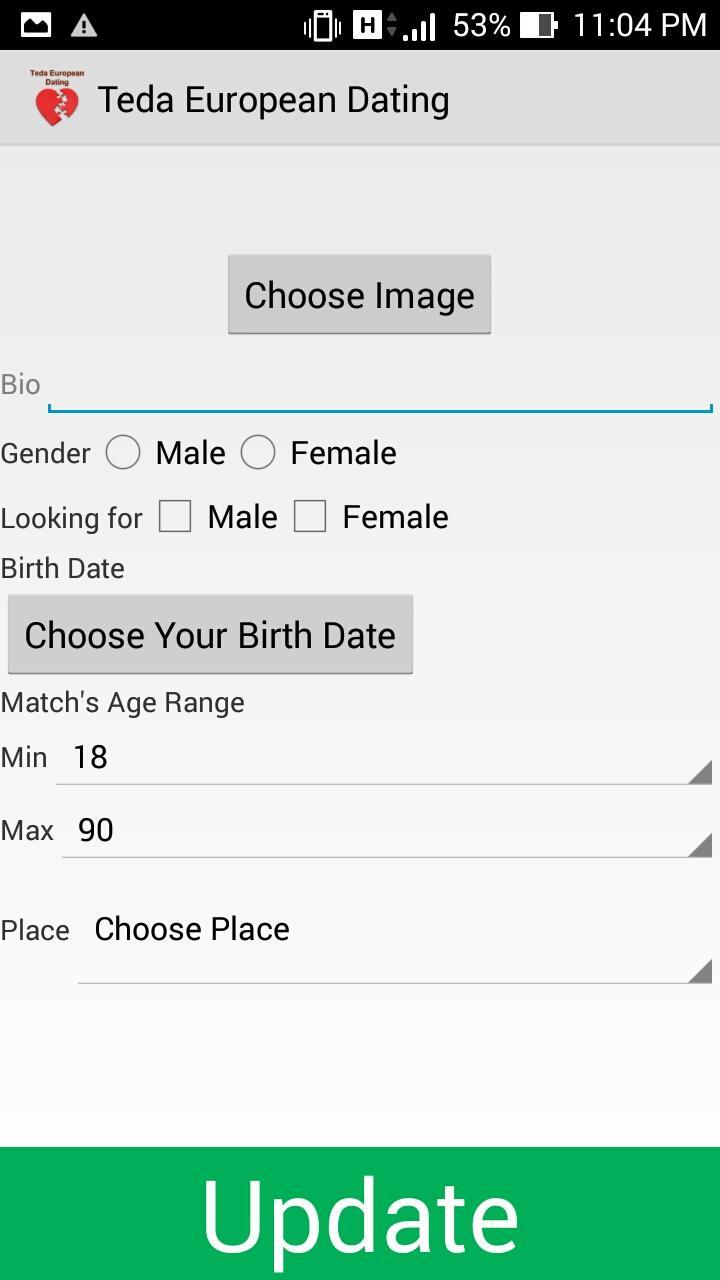Select the Male gender radio button
Screen dimensions: 720x1280
click(x=123, y=452)
